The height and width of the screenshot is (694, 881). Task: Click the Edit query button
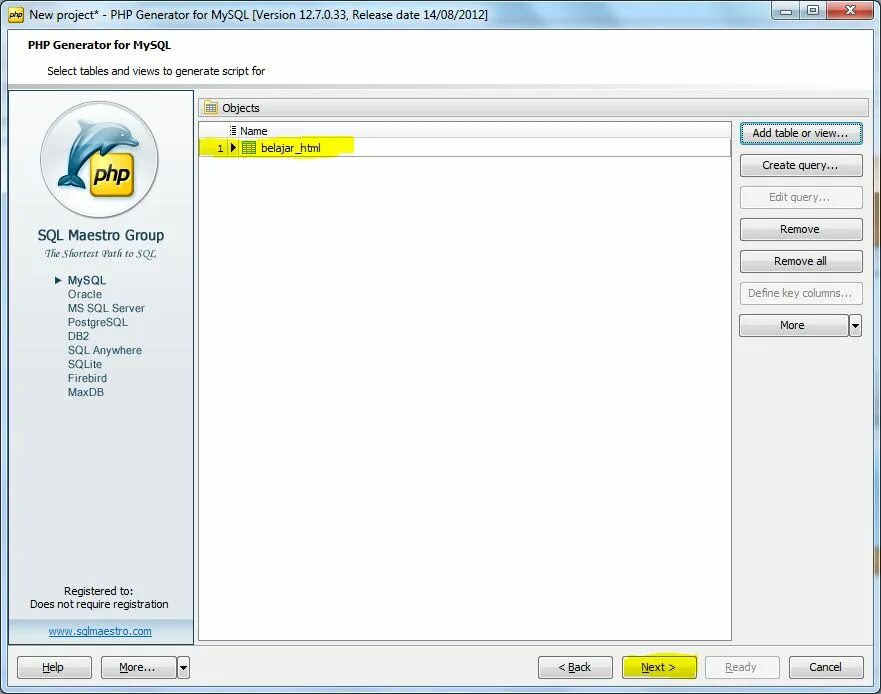pyautogui.click(x=801, y=197)
